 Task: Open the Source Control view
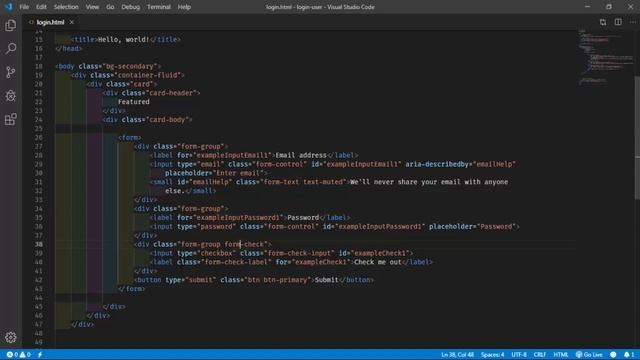tap(11, 72)
